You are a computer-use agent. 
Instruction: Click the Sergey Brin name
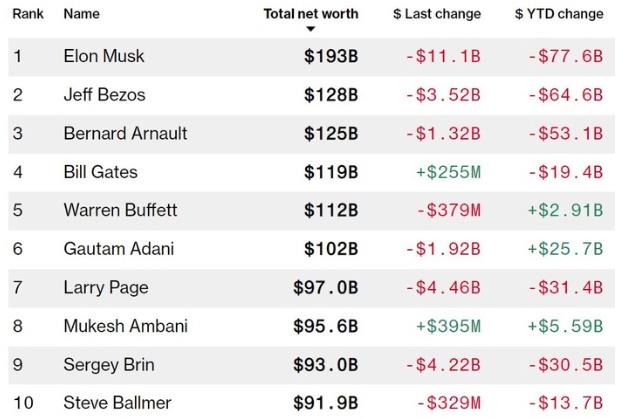pos(107,365)
